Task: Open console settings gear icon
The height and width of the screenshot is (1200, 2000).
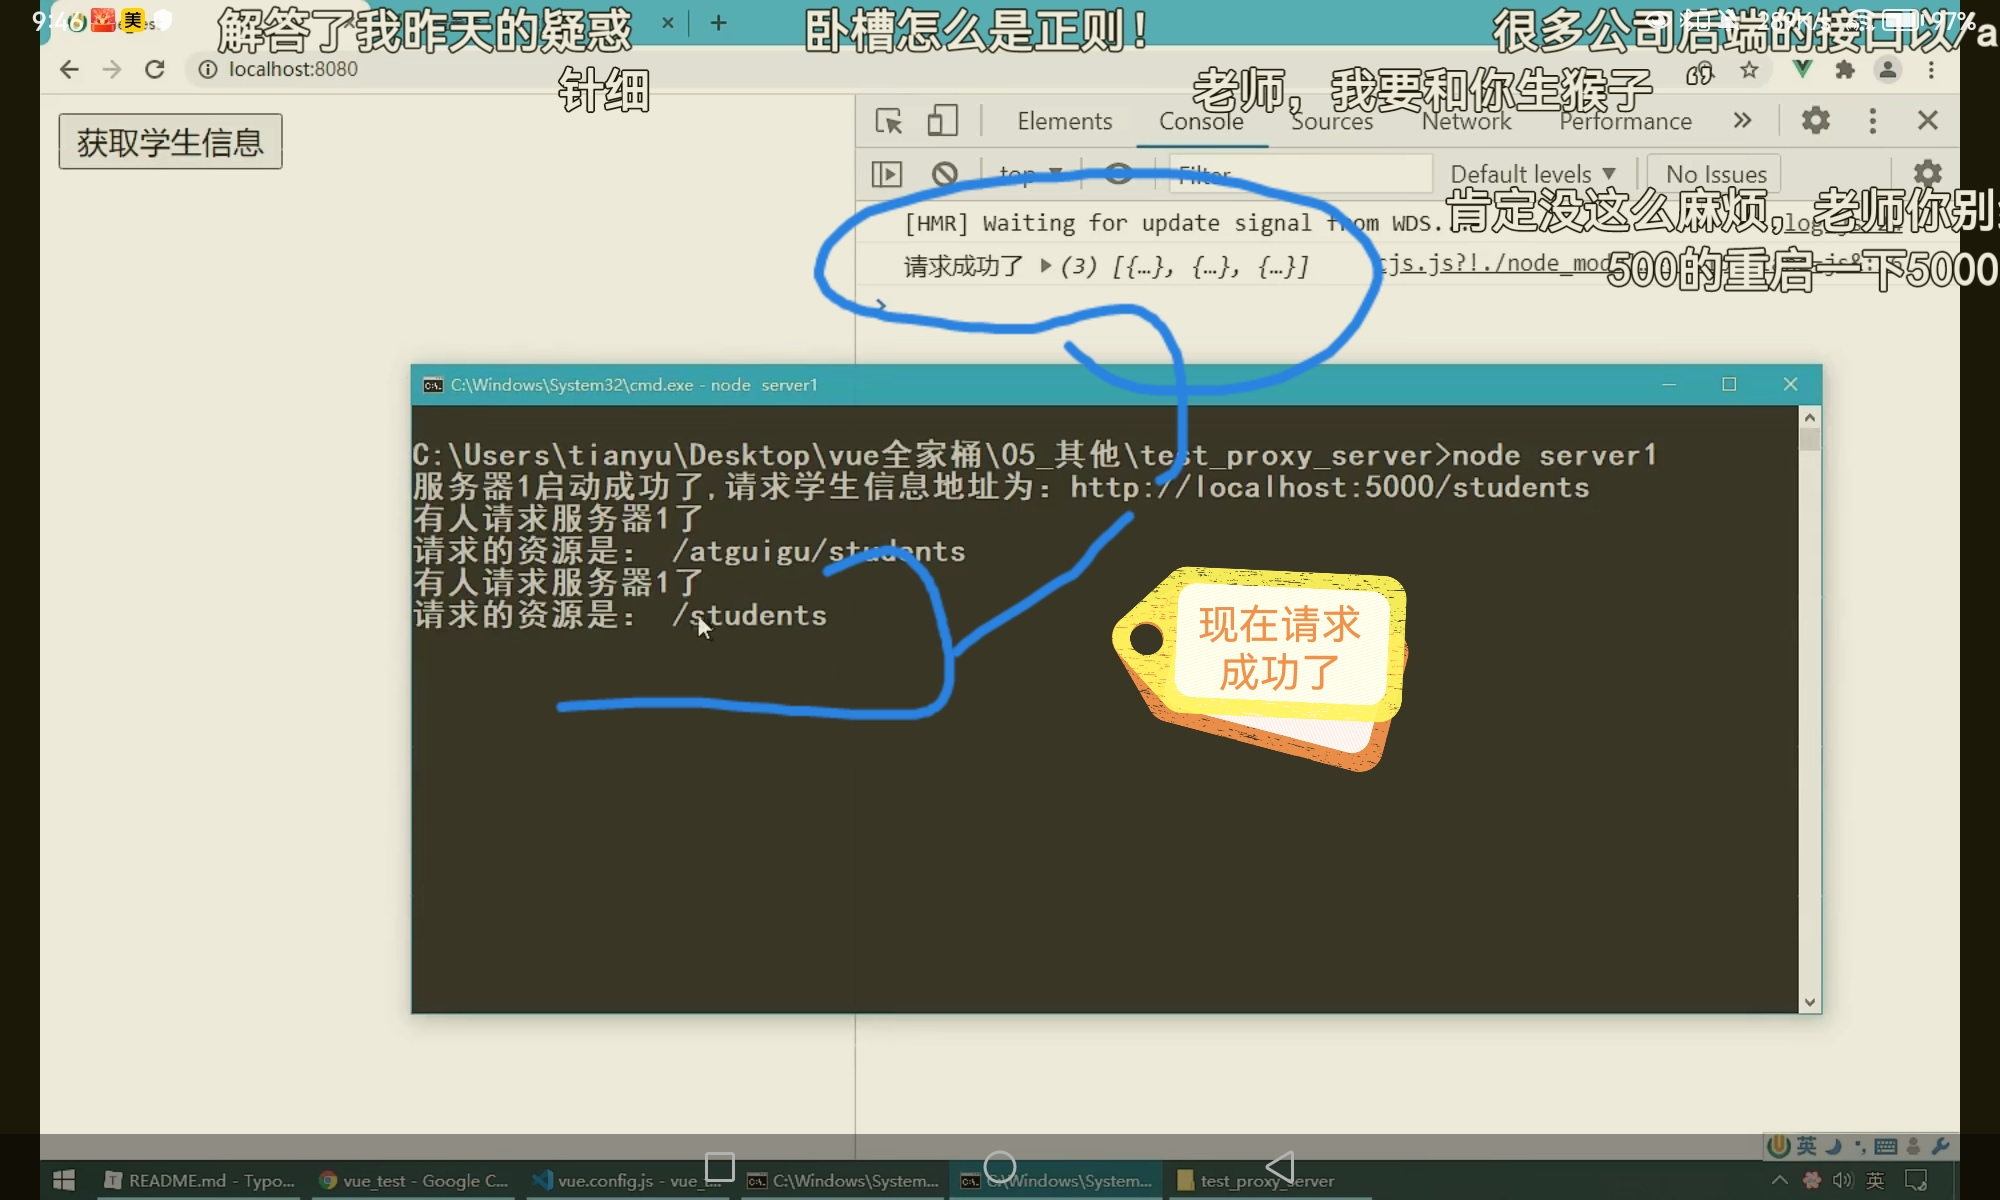Action: click(x=1927, y=174)
